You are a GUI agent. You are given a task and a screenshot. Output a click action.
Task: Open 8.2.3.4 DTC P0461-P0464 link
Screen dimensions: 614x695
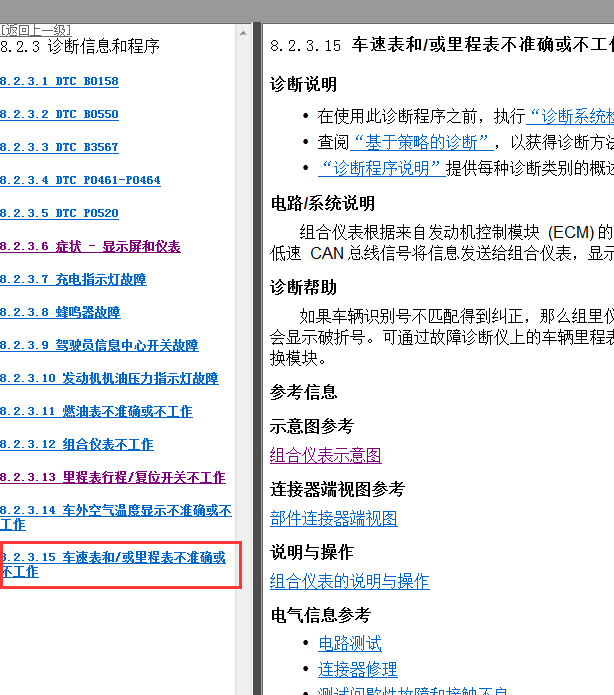pyautogui.click(x=80, y=180)
